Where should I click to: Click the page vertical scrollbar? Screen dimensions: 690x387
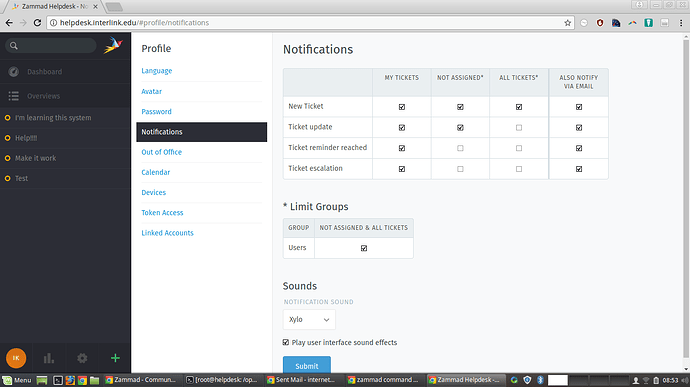(x=686, y=198)
